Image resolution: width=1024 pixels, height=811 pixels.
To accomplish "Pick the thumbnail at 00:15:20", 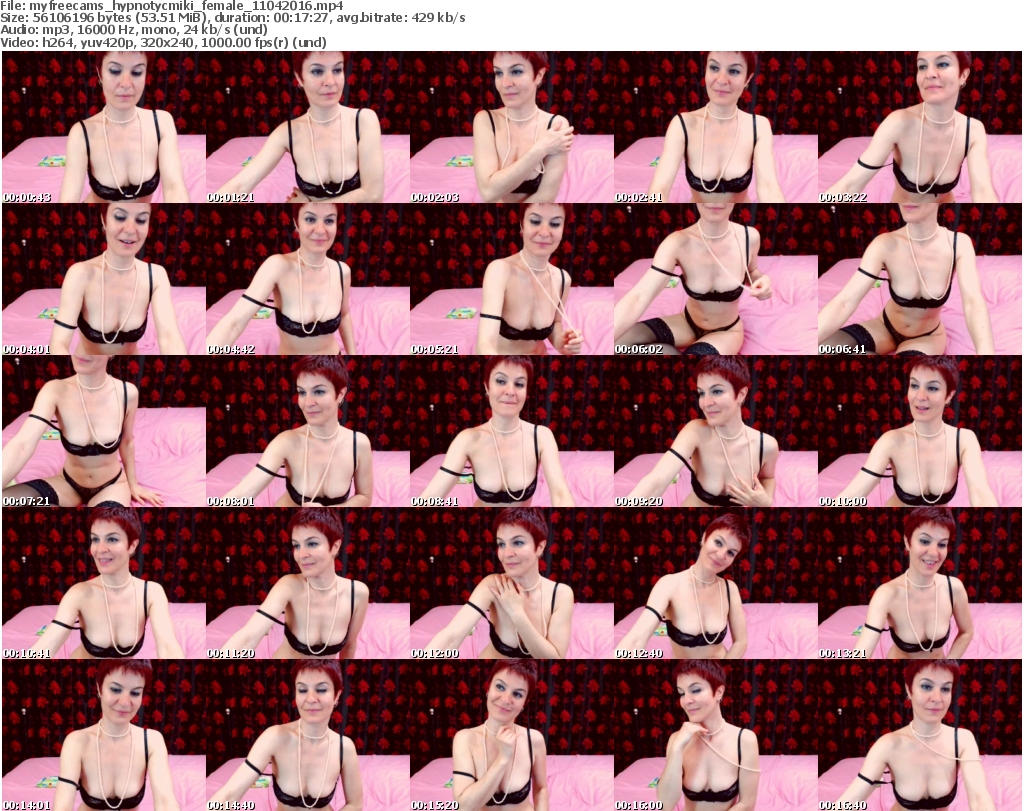I will pos(512,735).
